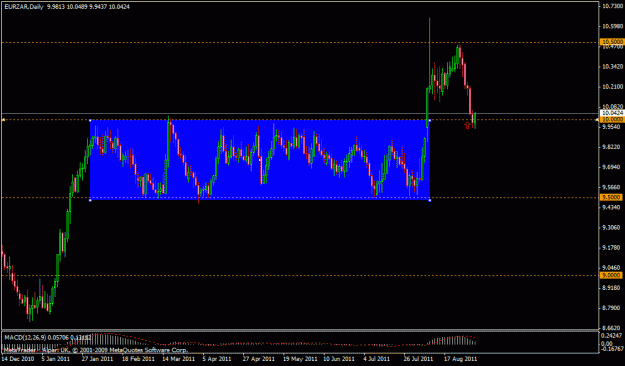The height and width of the screenshot is (366, 625).
Task: Click 9.9540 on the price axis
Action: click(x=612, y=127)
